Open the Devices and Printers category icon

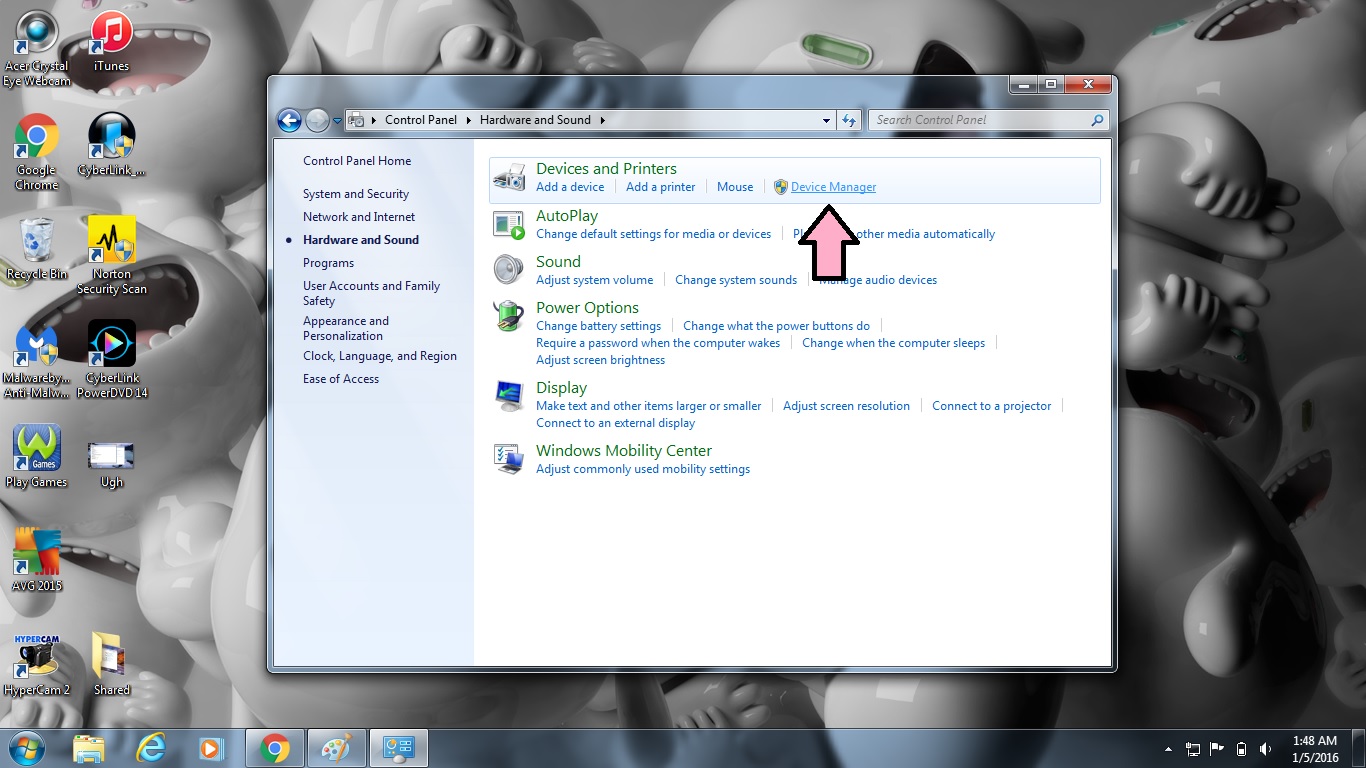tap(509, 178)
